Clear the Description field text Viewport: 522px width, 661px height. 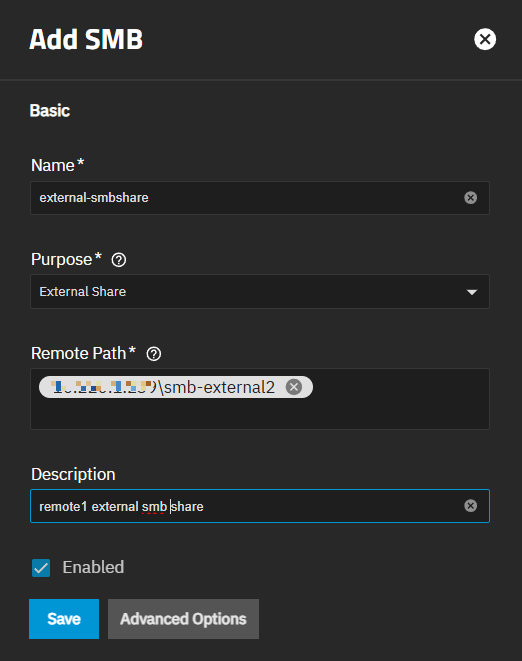(x=471, y=506)
